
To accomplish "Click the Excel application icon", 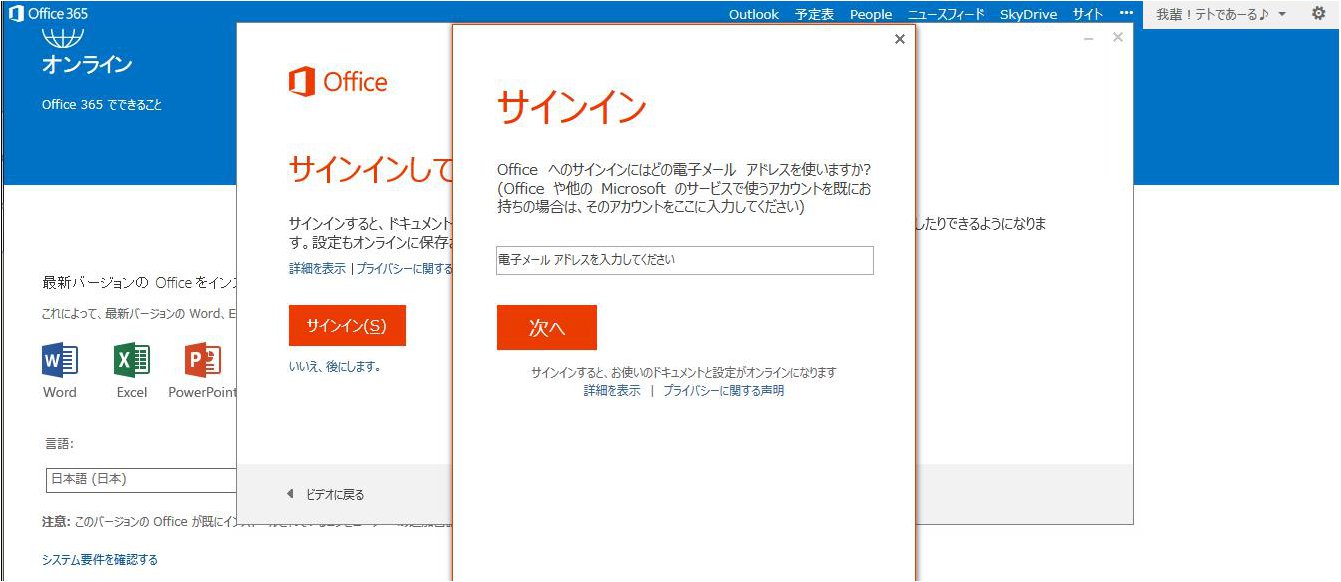I will point(132,360).
